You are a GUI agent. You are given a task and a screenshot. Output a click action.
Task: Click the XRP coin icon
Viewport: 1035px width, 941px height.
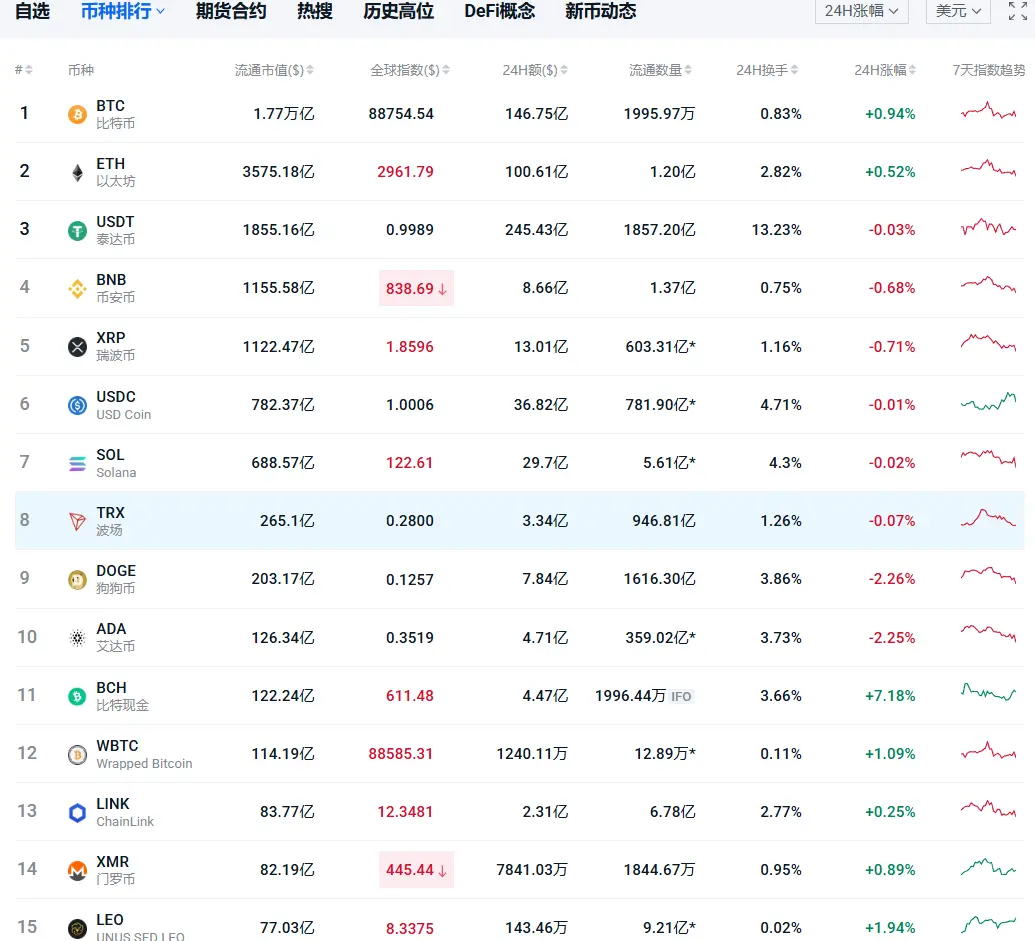coord(77,346)
